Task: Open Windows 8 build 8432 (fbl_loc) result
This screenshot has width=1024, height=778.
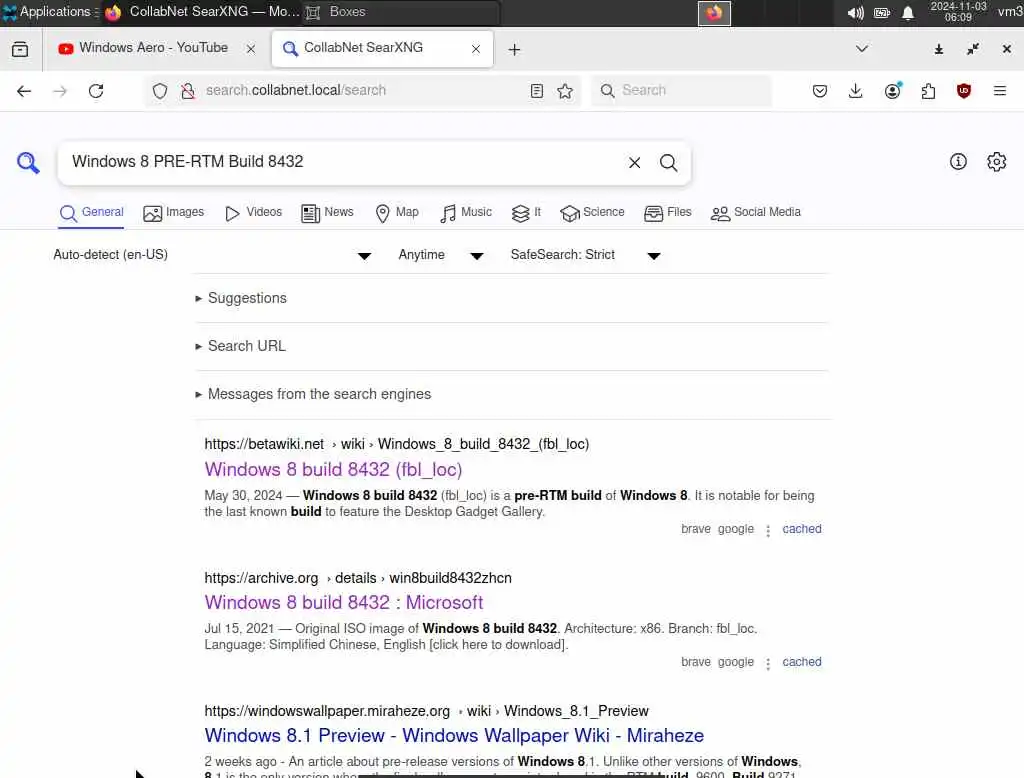Action: click(x=333, y=470)
